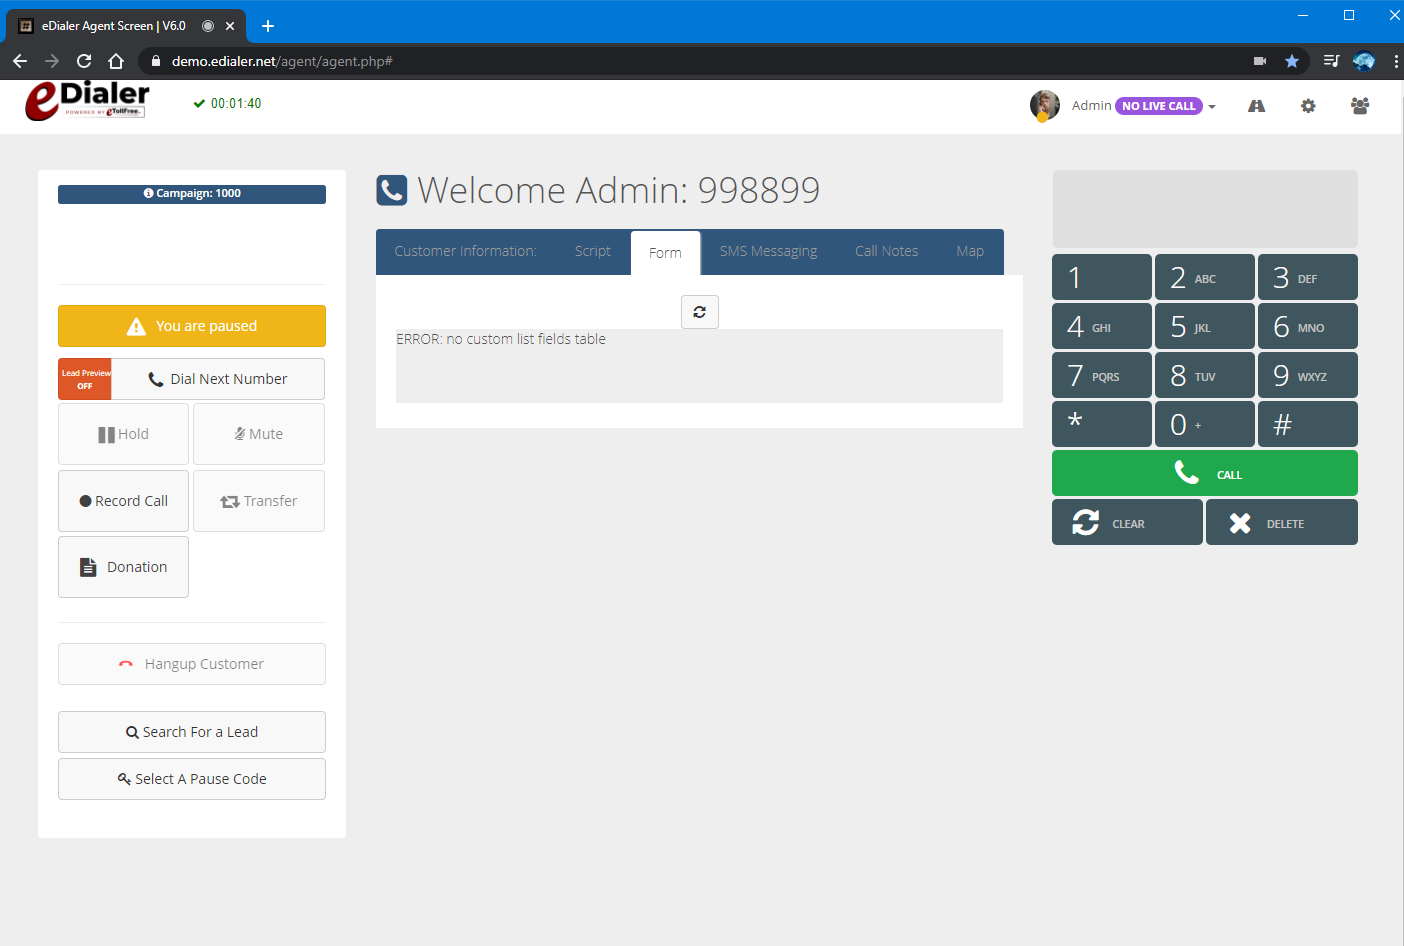The height and width of the screenshot is (946, 1404).
Task: Dial digit 1 on keypad
Action: (x=1102, y=277)
